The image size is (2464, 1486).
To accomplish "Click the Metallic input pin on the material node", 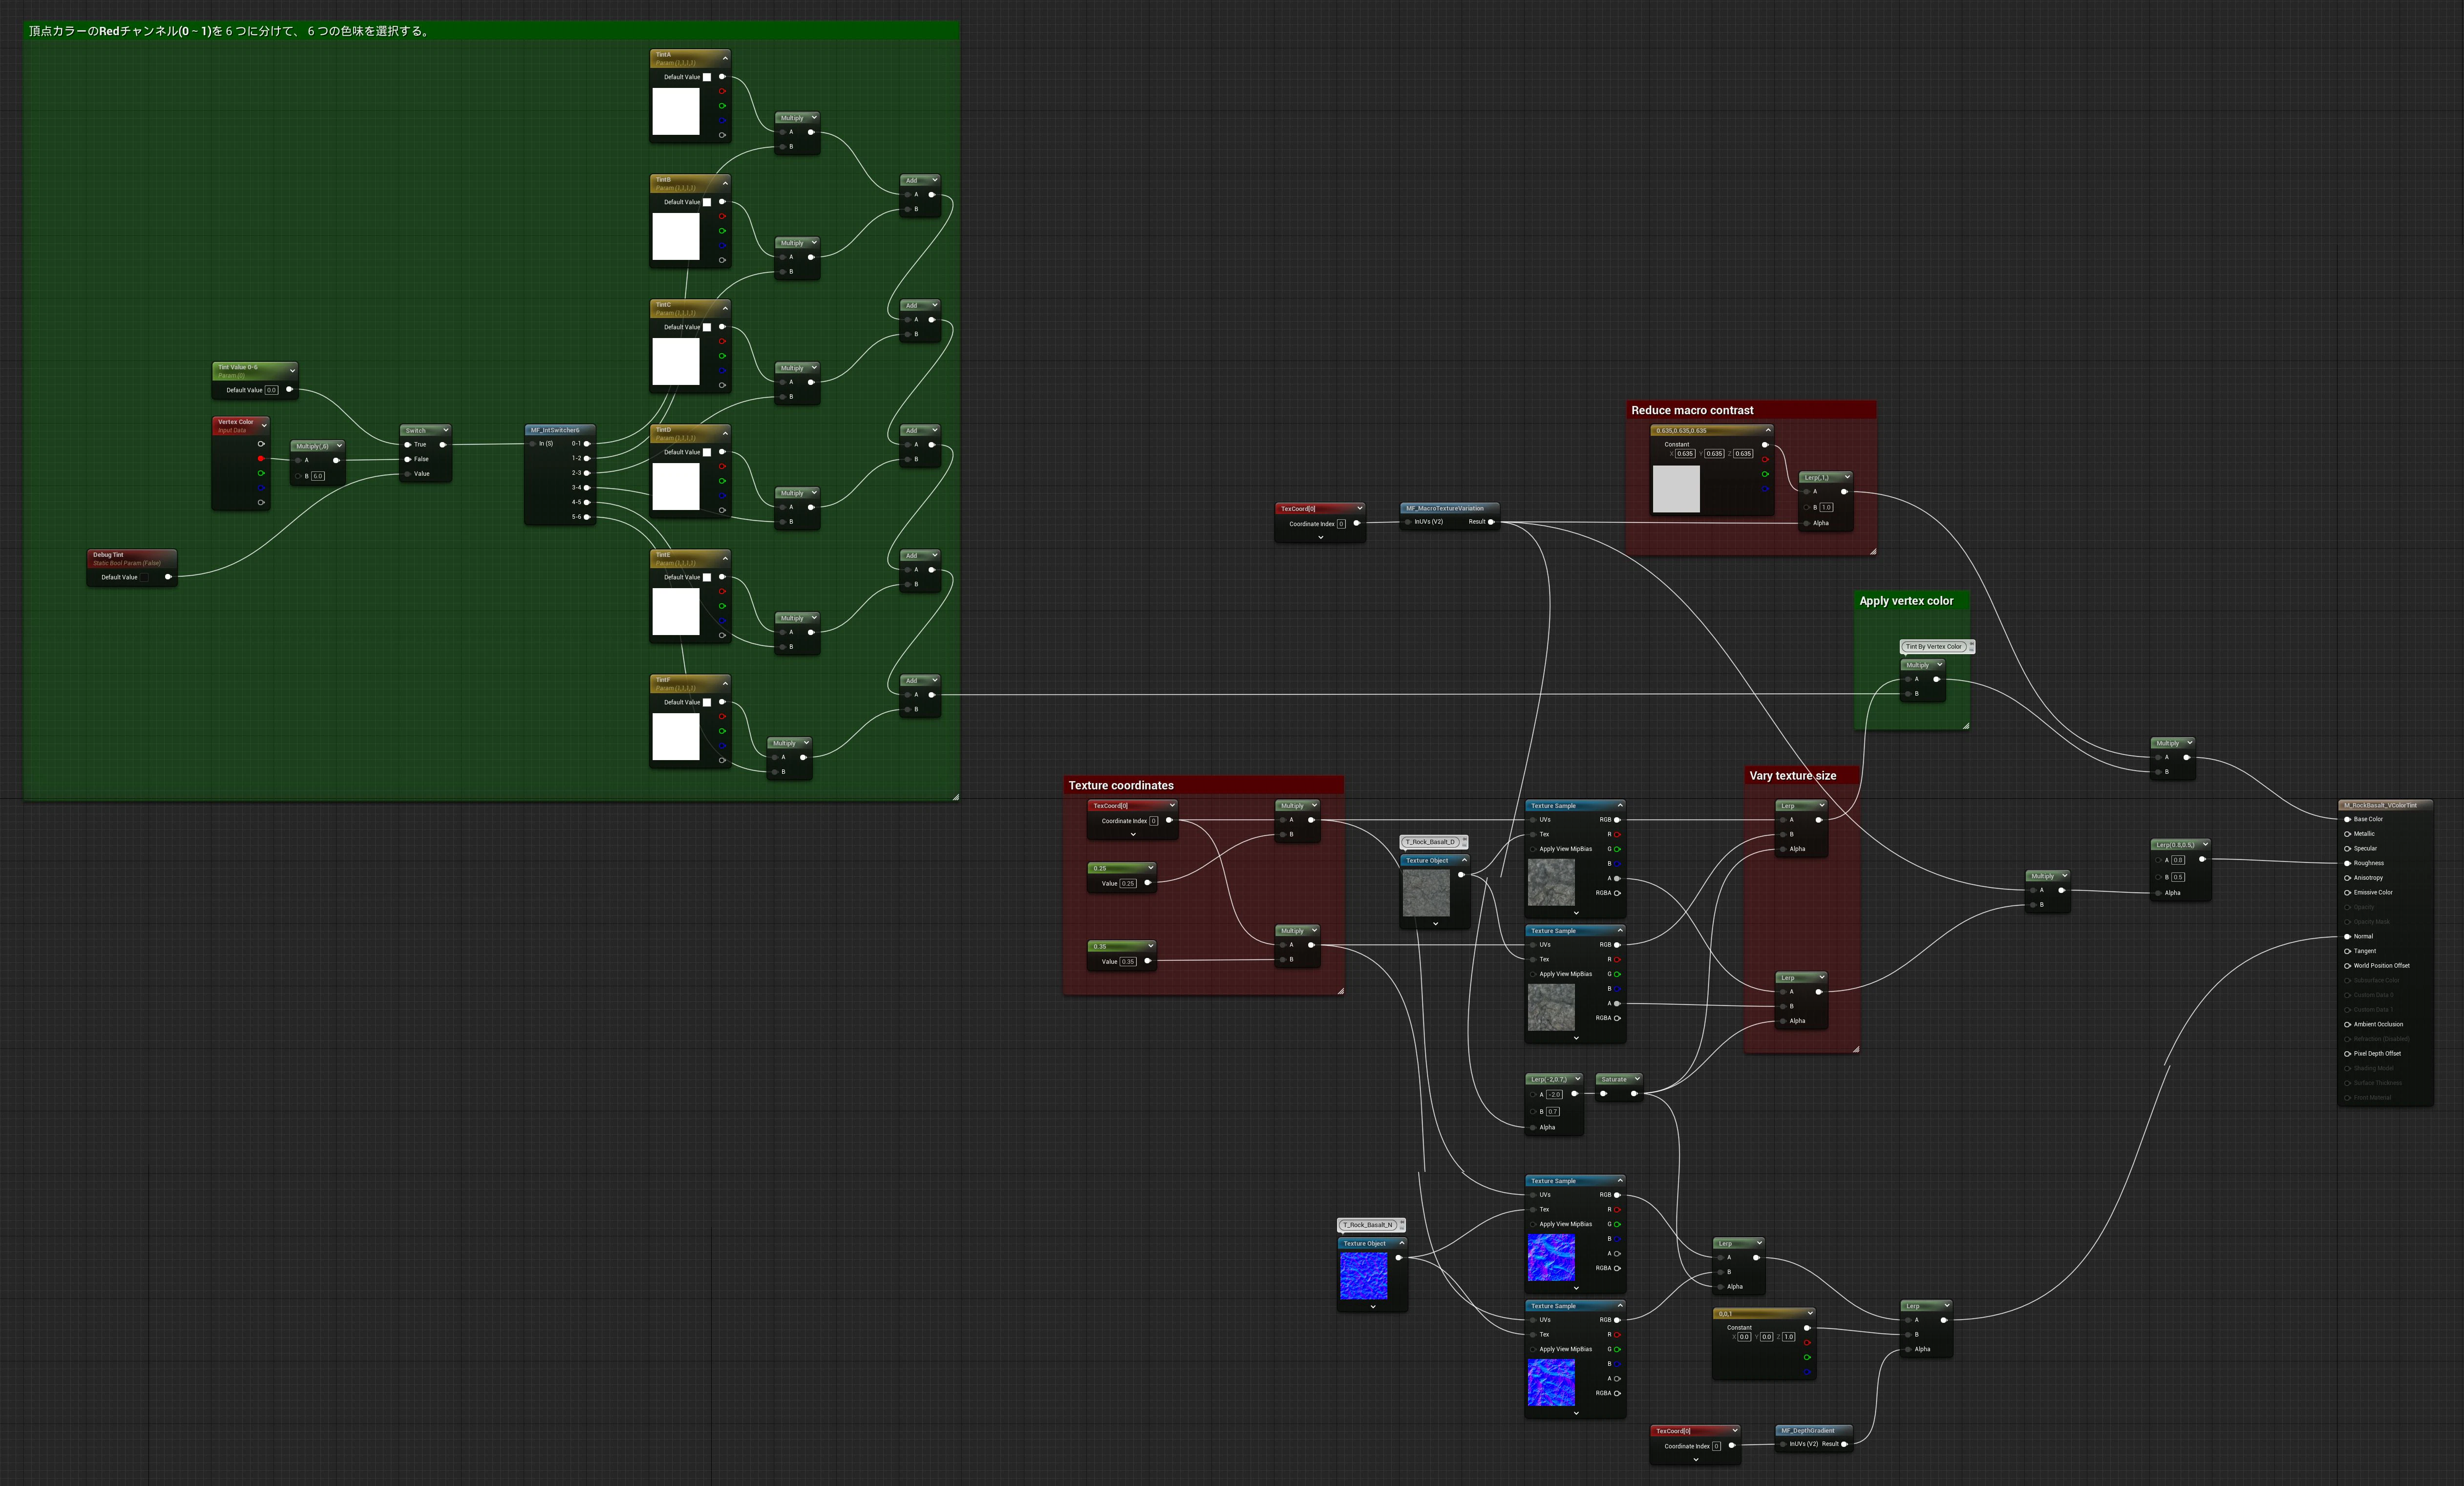I will pyautogui.click(x=2347, y=834).
